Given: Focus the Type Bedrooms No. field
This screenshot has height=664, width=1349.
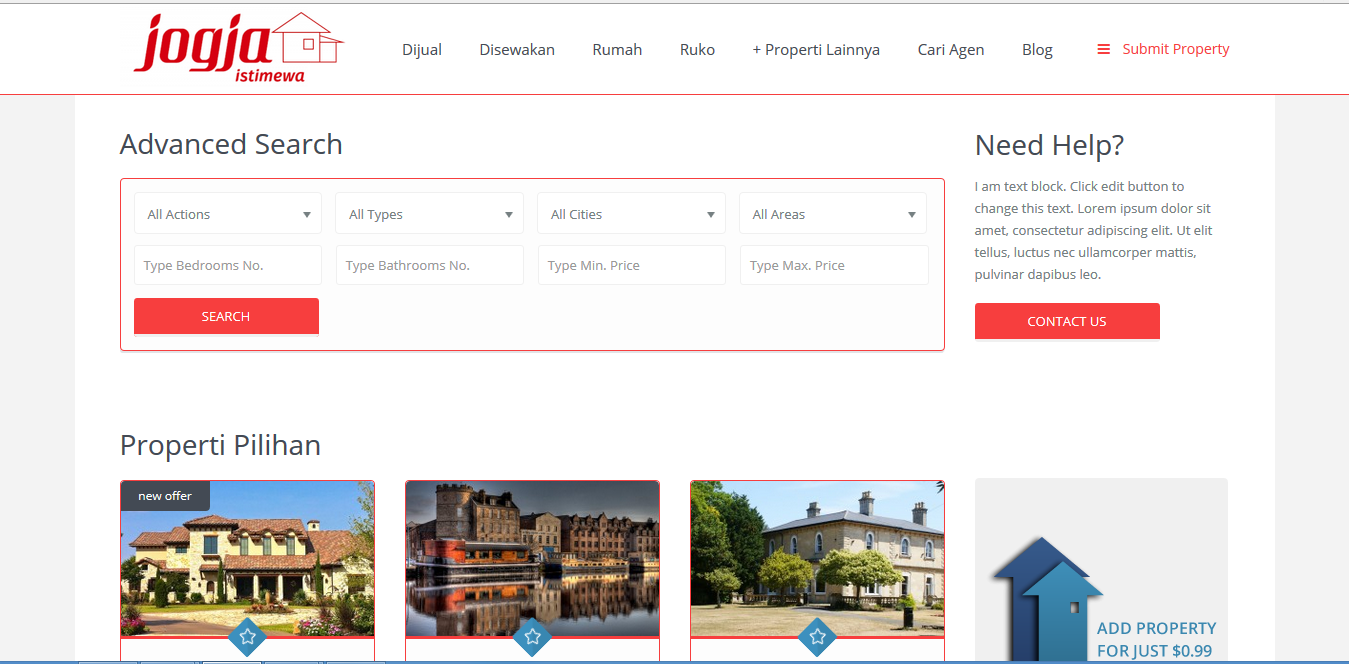Looking at the screenshot, I should [x=228, y=265].
